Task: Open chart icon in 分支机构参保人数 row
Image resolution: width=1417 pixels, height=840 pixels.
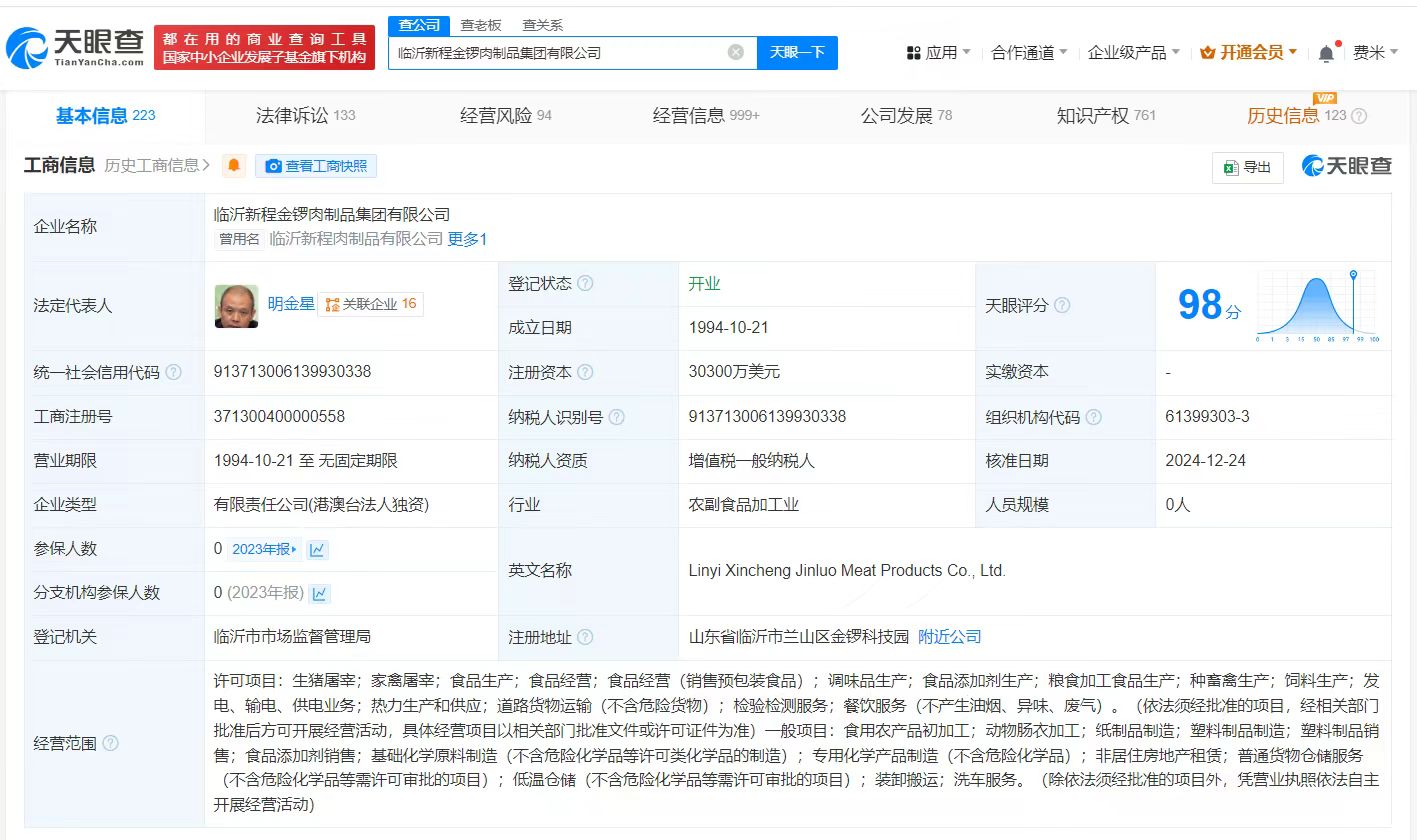Action: pos(320,593)
